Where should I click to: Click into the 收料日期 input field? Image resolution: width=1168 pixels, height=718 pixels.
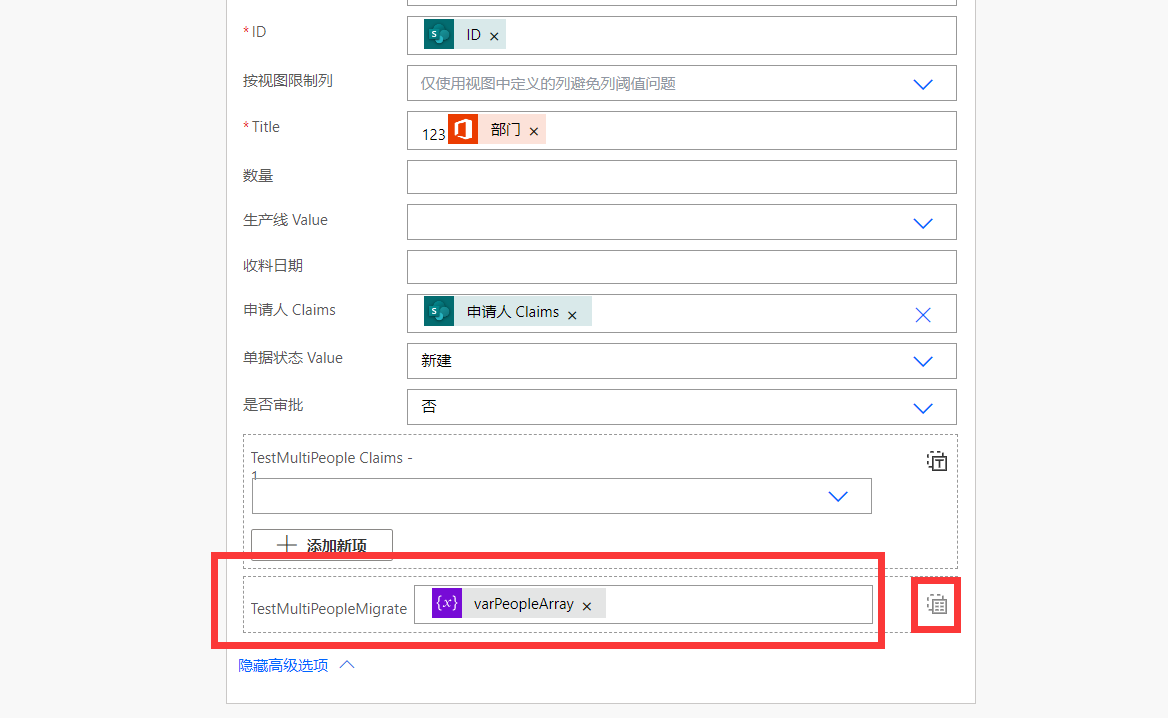tap(682, 267)
